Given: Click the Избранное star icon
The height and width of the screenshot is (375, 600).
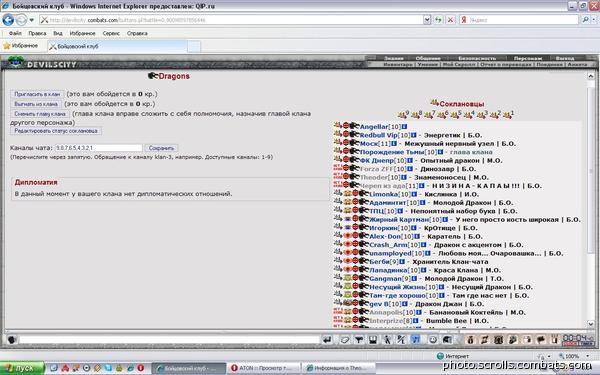Looking at the screenshot, I should (x=7, y=46).
